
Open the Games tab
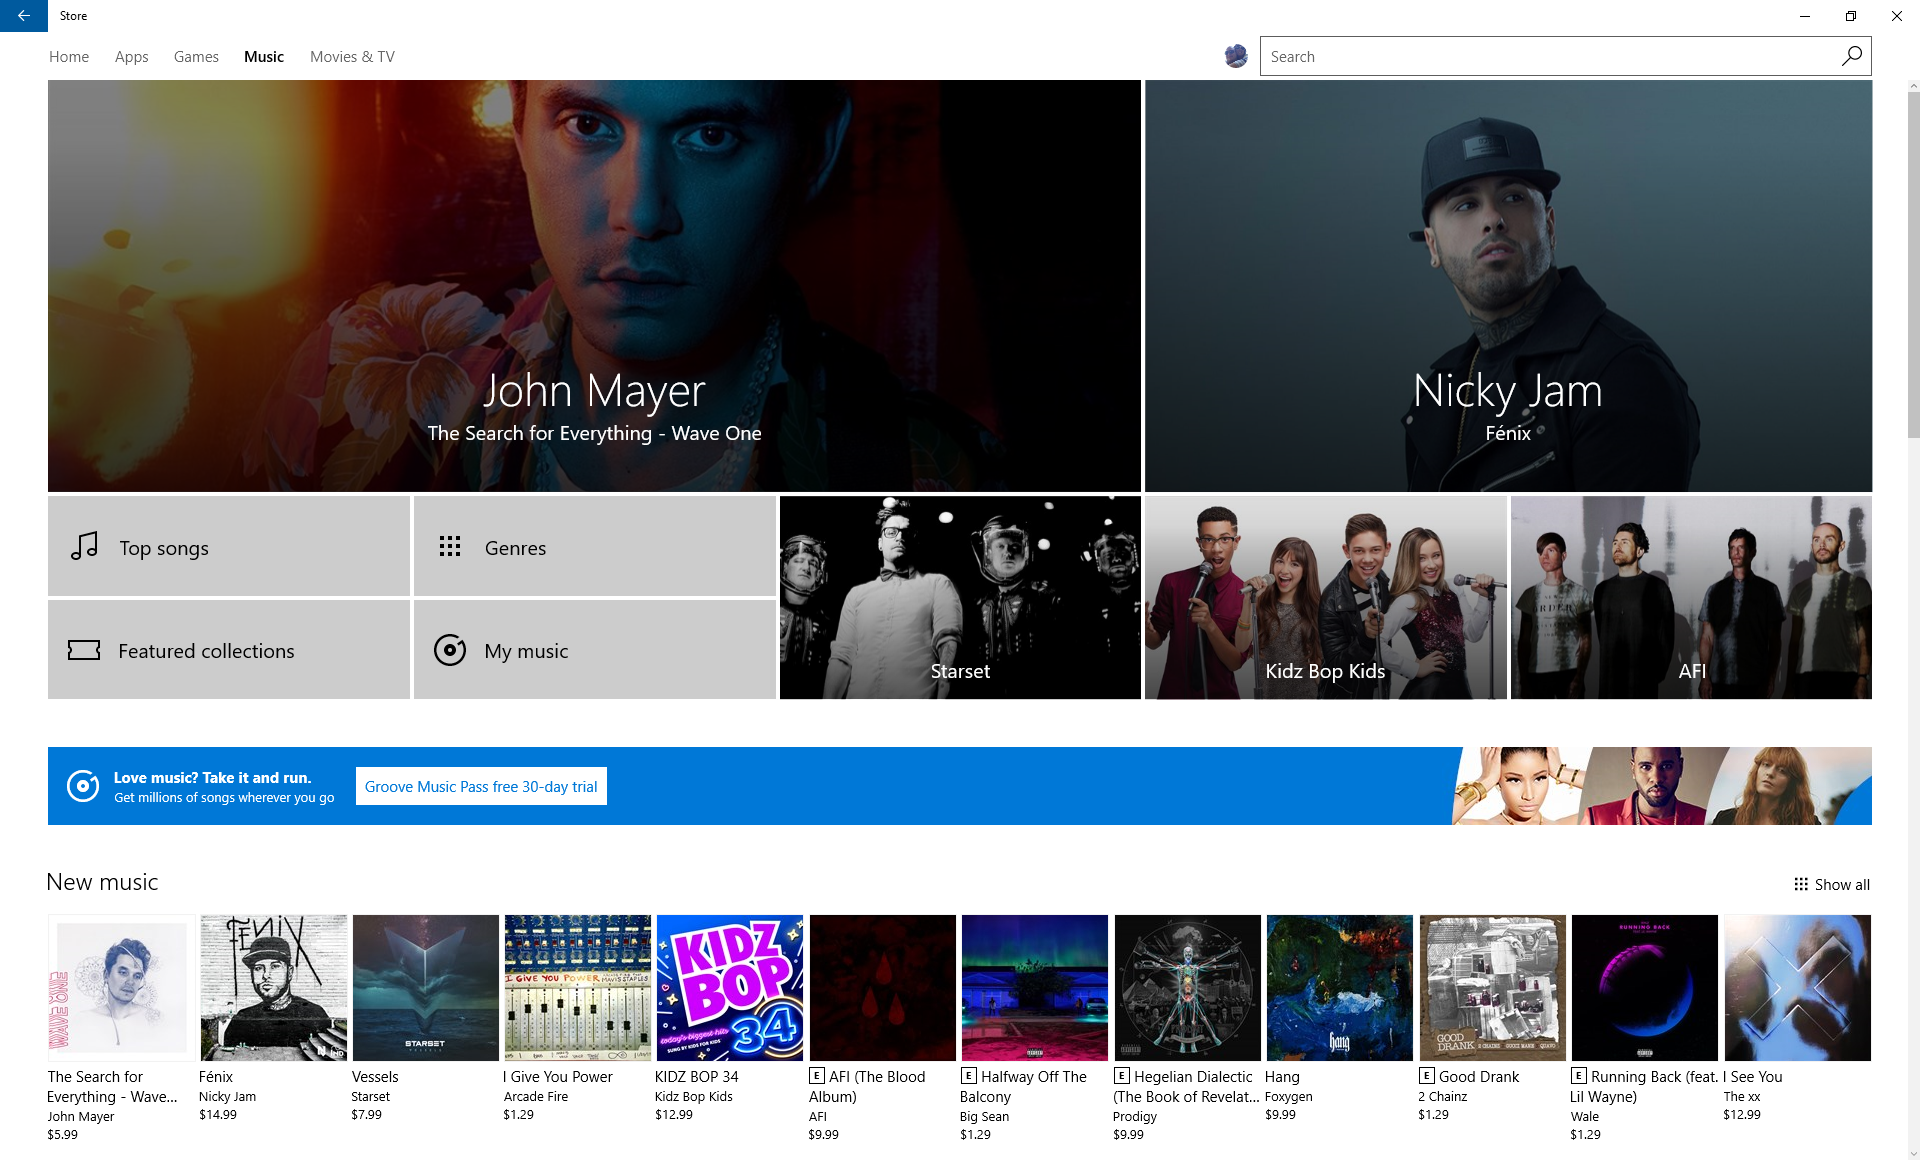pyautogui.click(x=196, y=57)
